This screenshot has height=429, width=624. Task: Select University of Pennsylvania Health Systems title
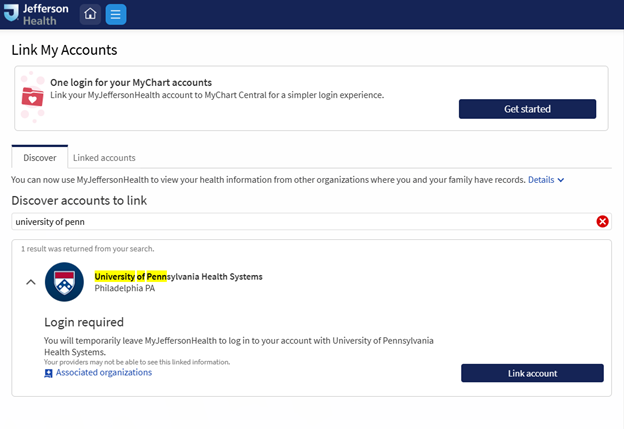(x=178, y=277)
